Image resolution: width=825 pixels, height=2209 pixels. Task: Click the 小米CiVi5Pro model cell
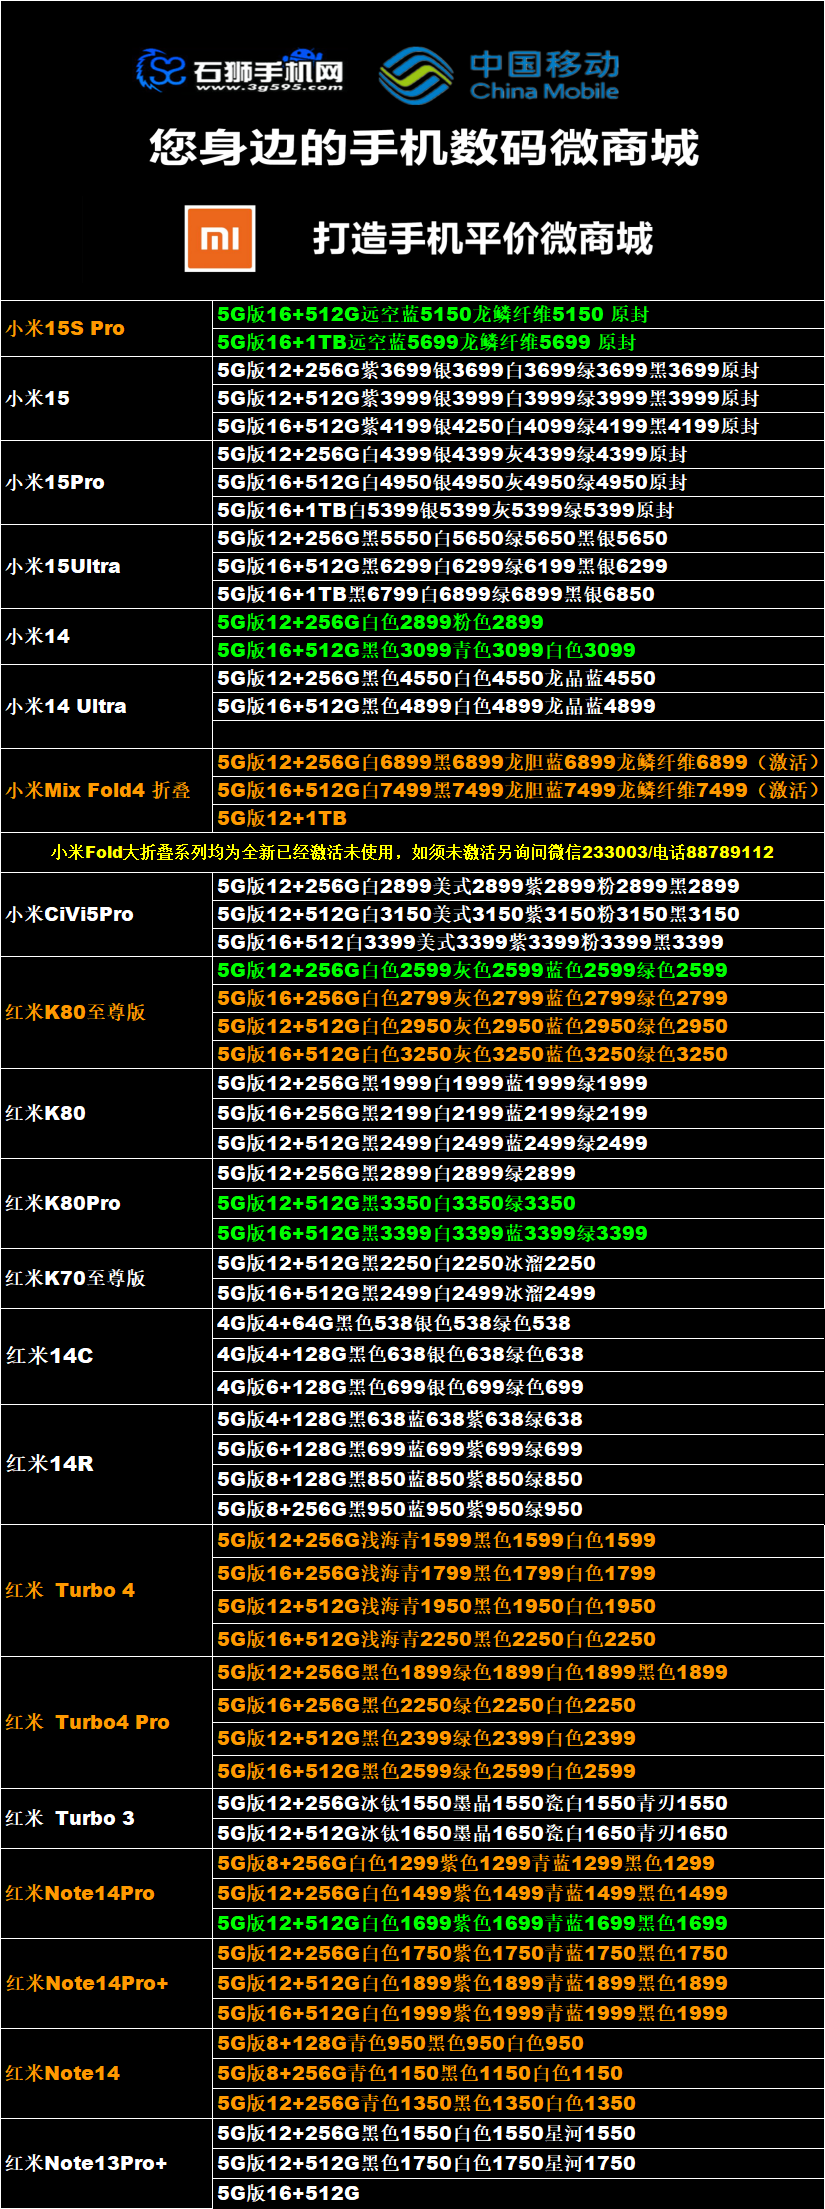point(107,914)
